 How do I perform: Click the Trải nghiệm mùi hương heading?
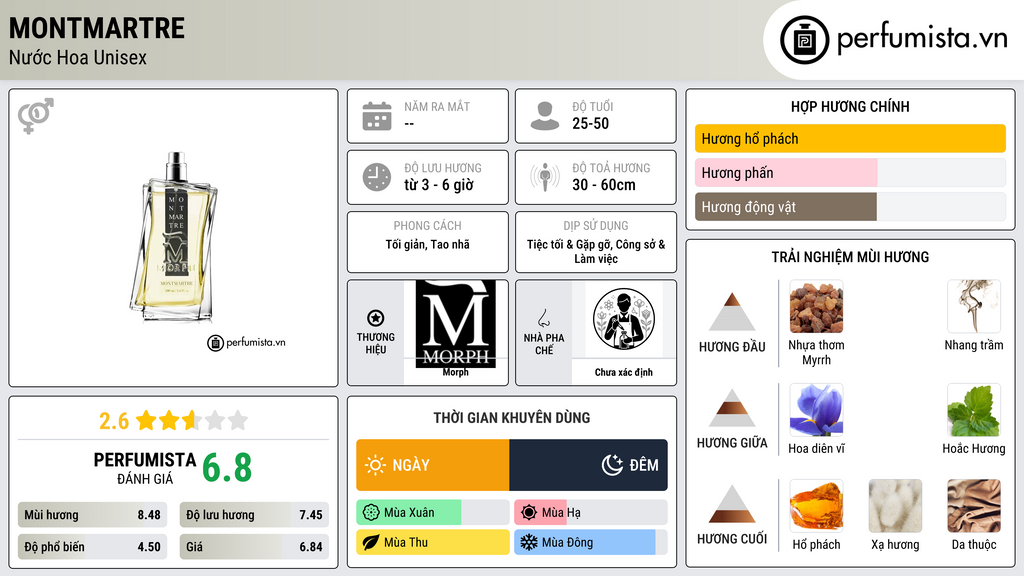point(850,257)
